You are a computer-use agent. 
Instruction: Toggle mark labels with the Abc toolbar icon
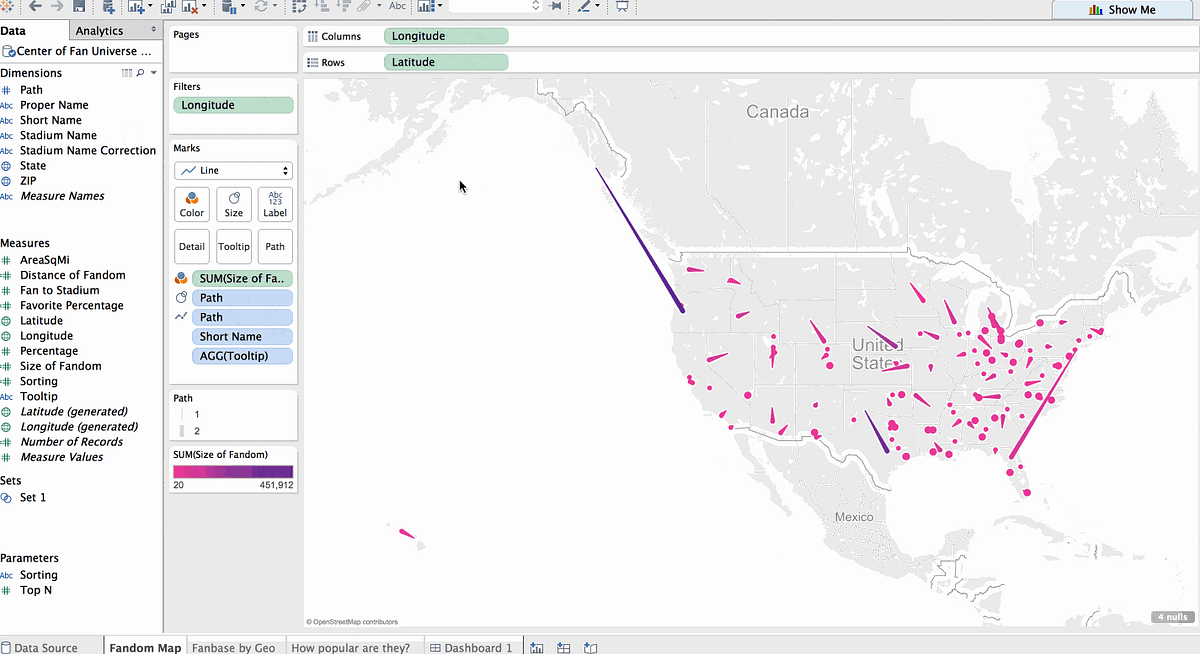[x=397, y=7]
